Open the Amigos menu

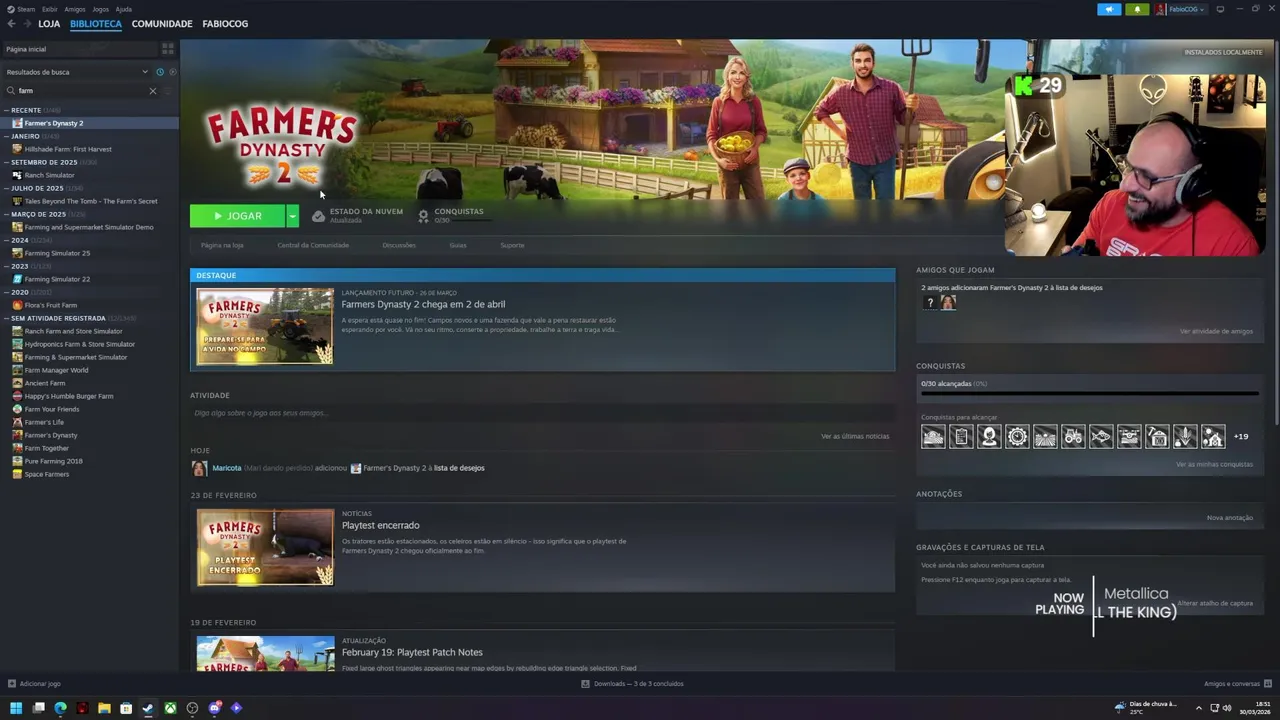[75, 9]
